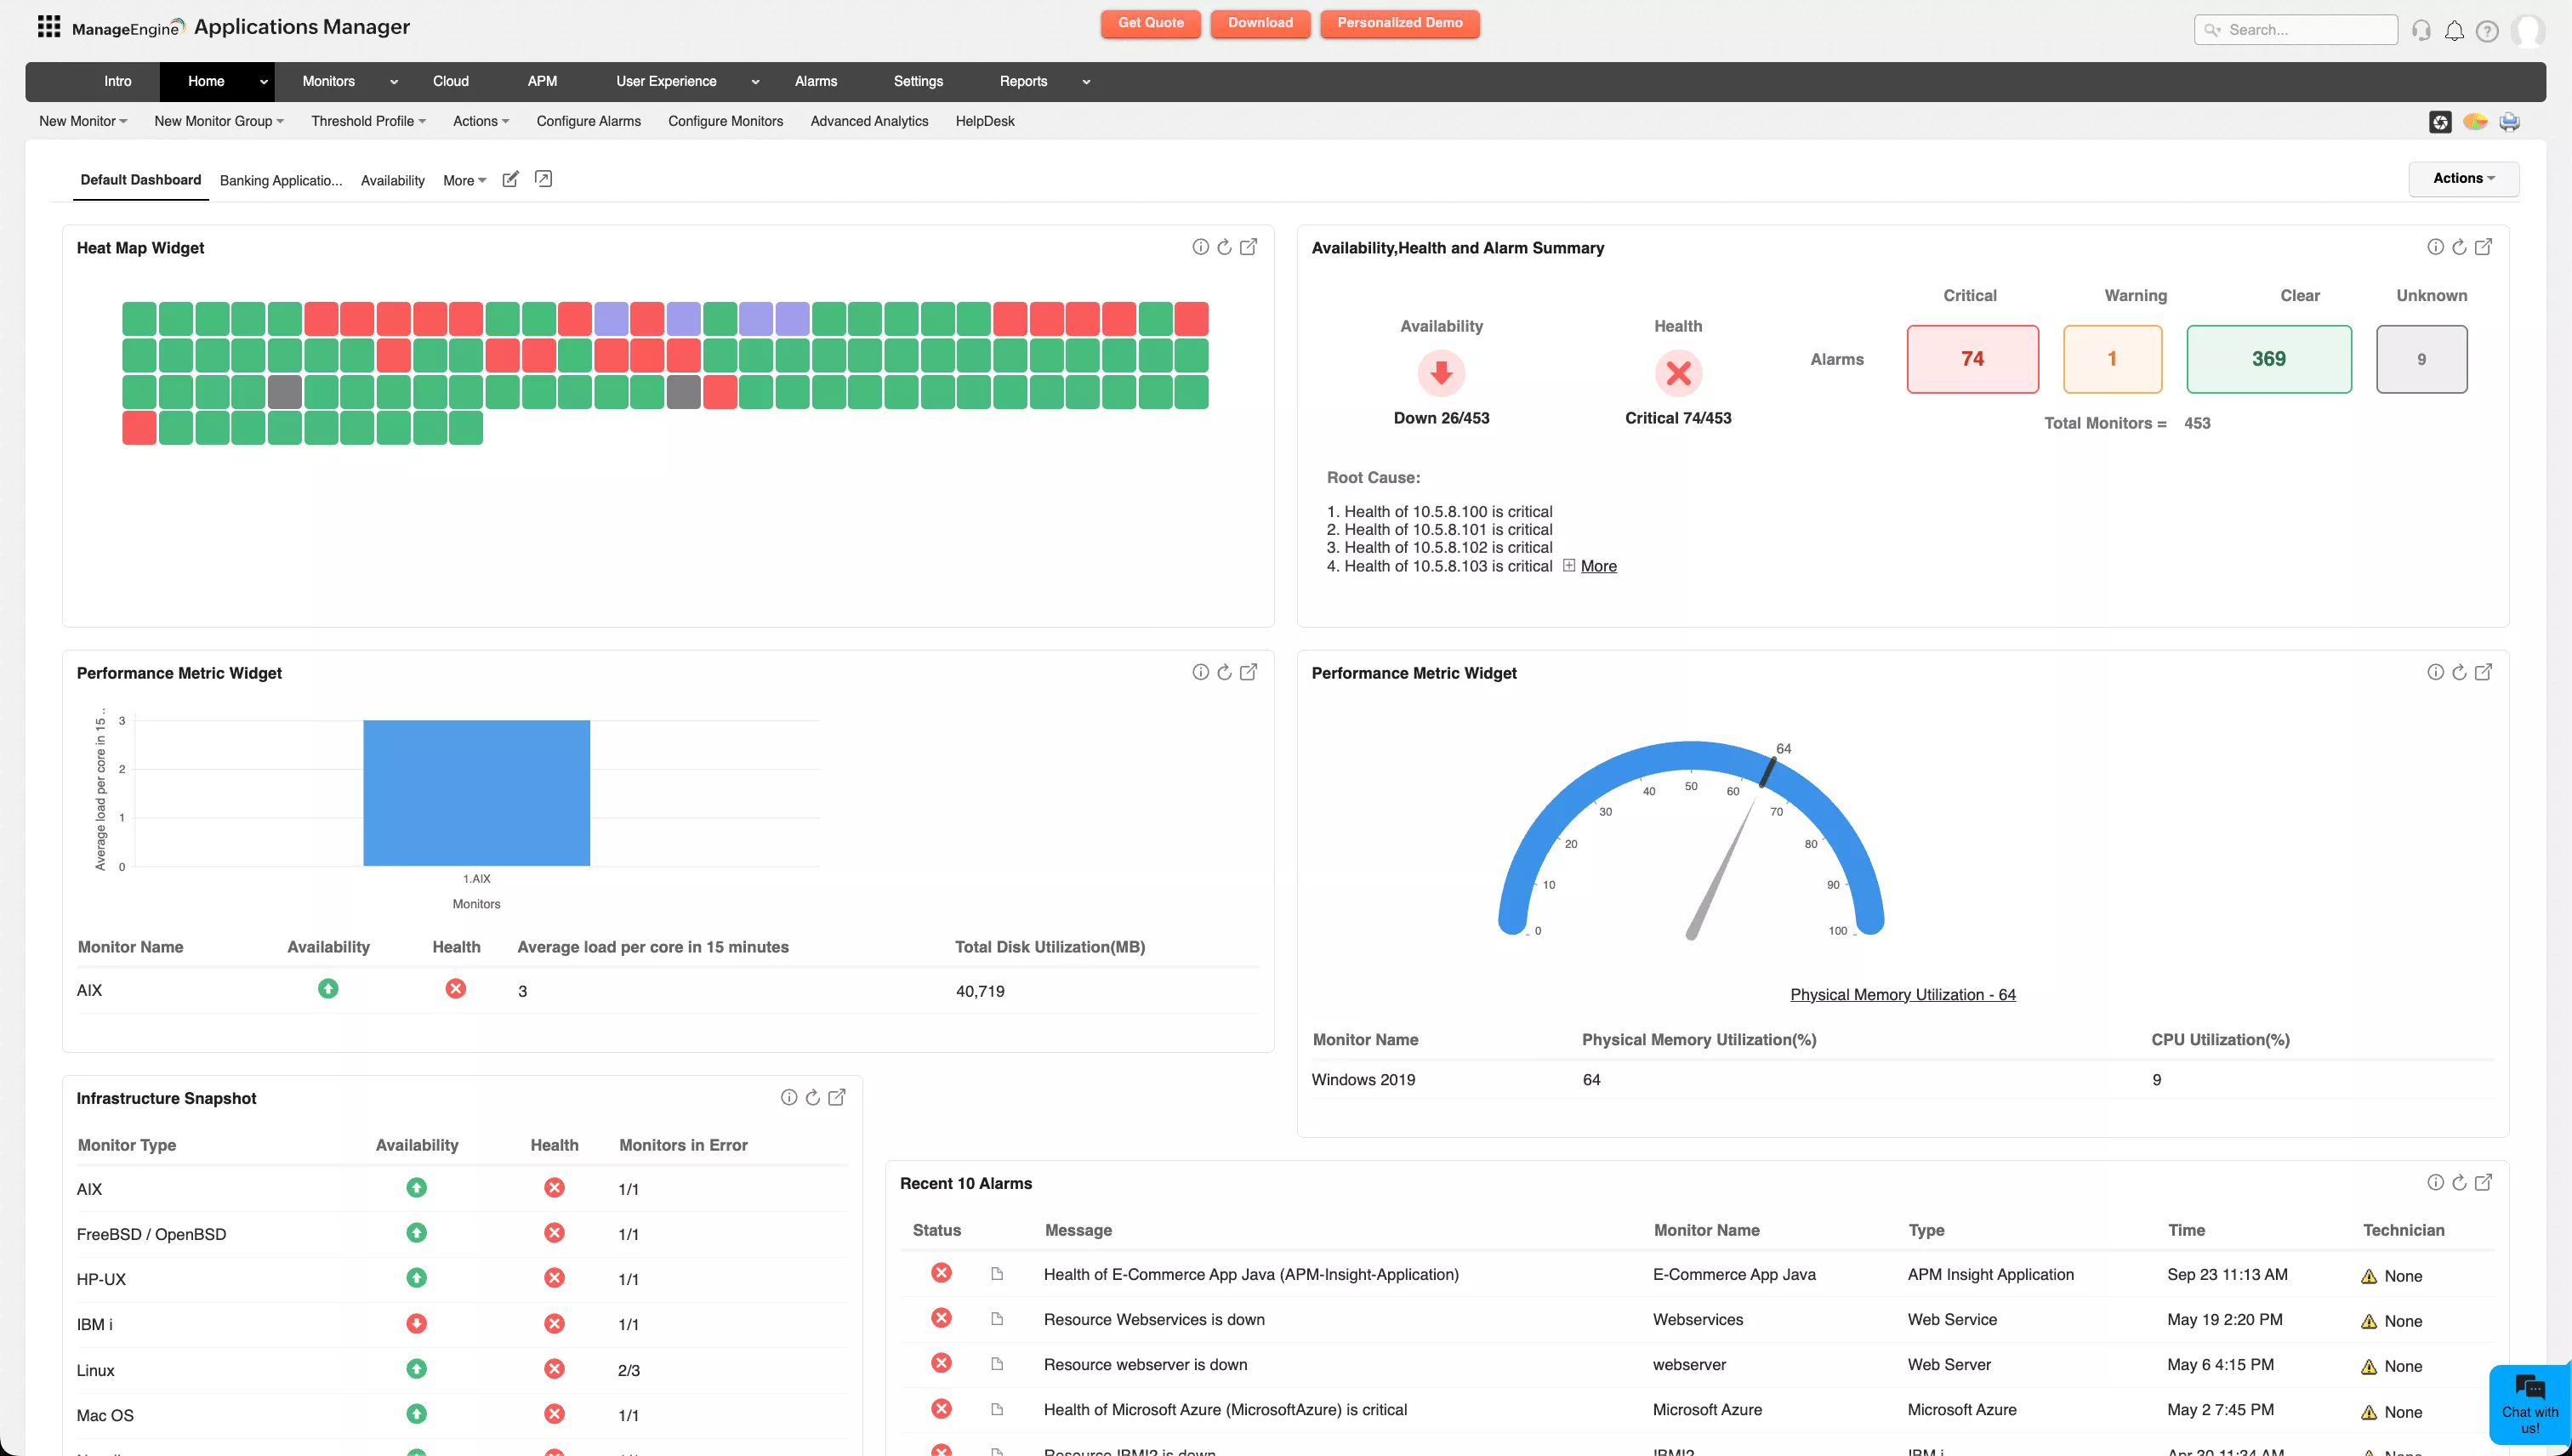Screen dimensions: 2572x1456
Task: Click the Personalized Demo button
Action: point(1399,23)
